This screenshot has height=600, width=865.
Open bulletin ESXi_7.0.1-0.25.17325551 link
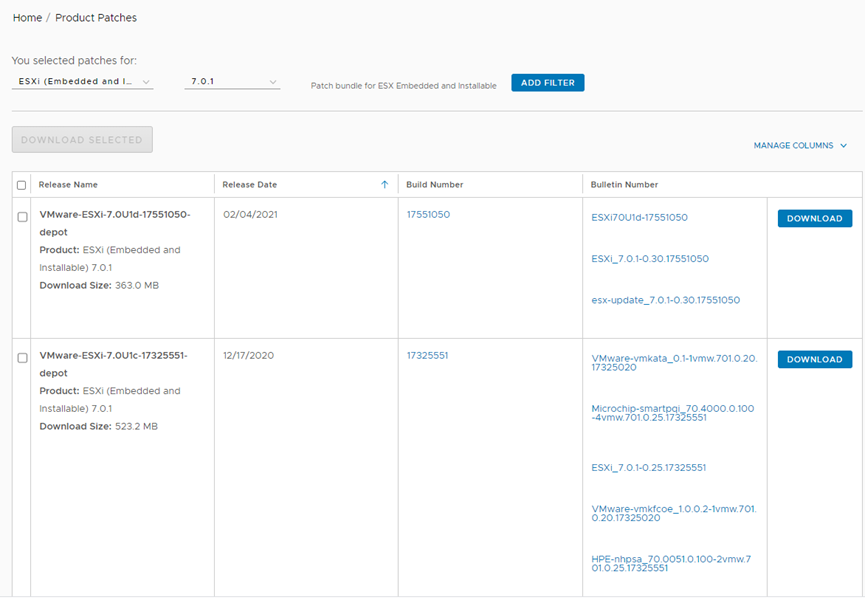(649, 468)
